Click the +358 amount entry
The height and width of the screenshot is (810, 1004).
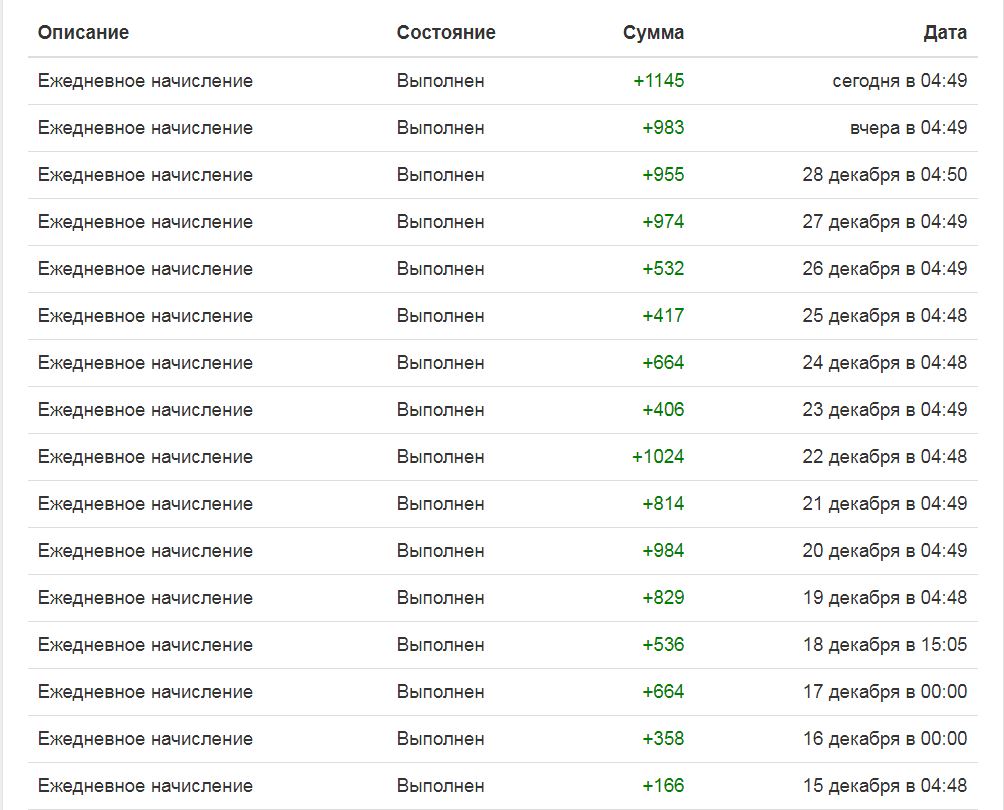pos(663,739)
